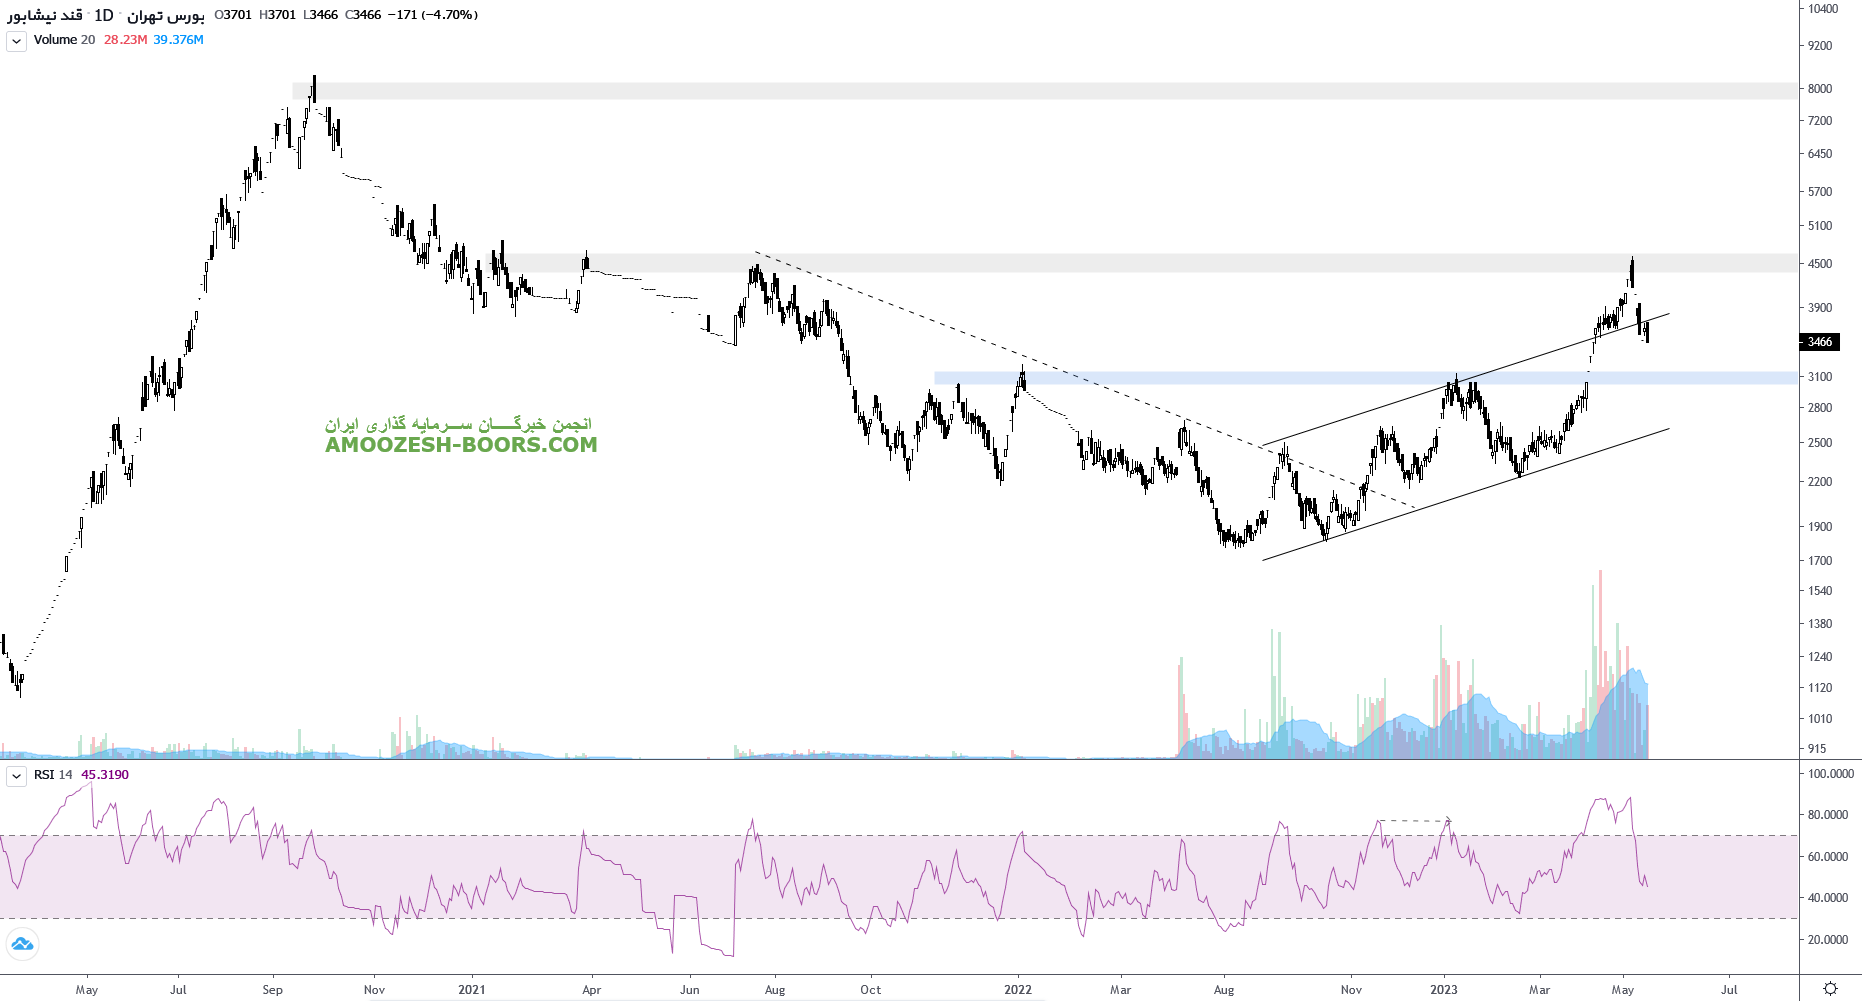Select the gray resistance zone near 4500

[1100, 263]
